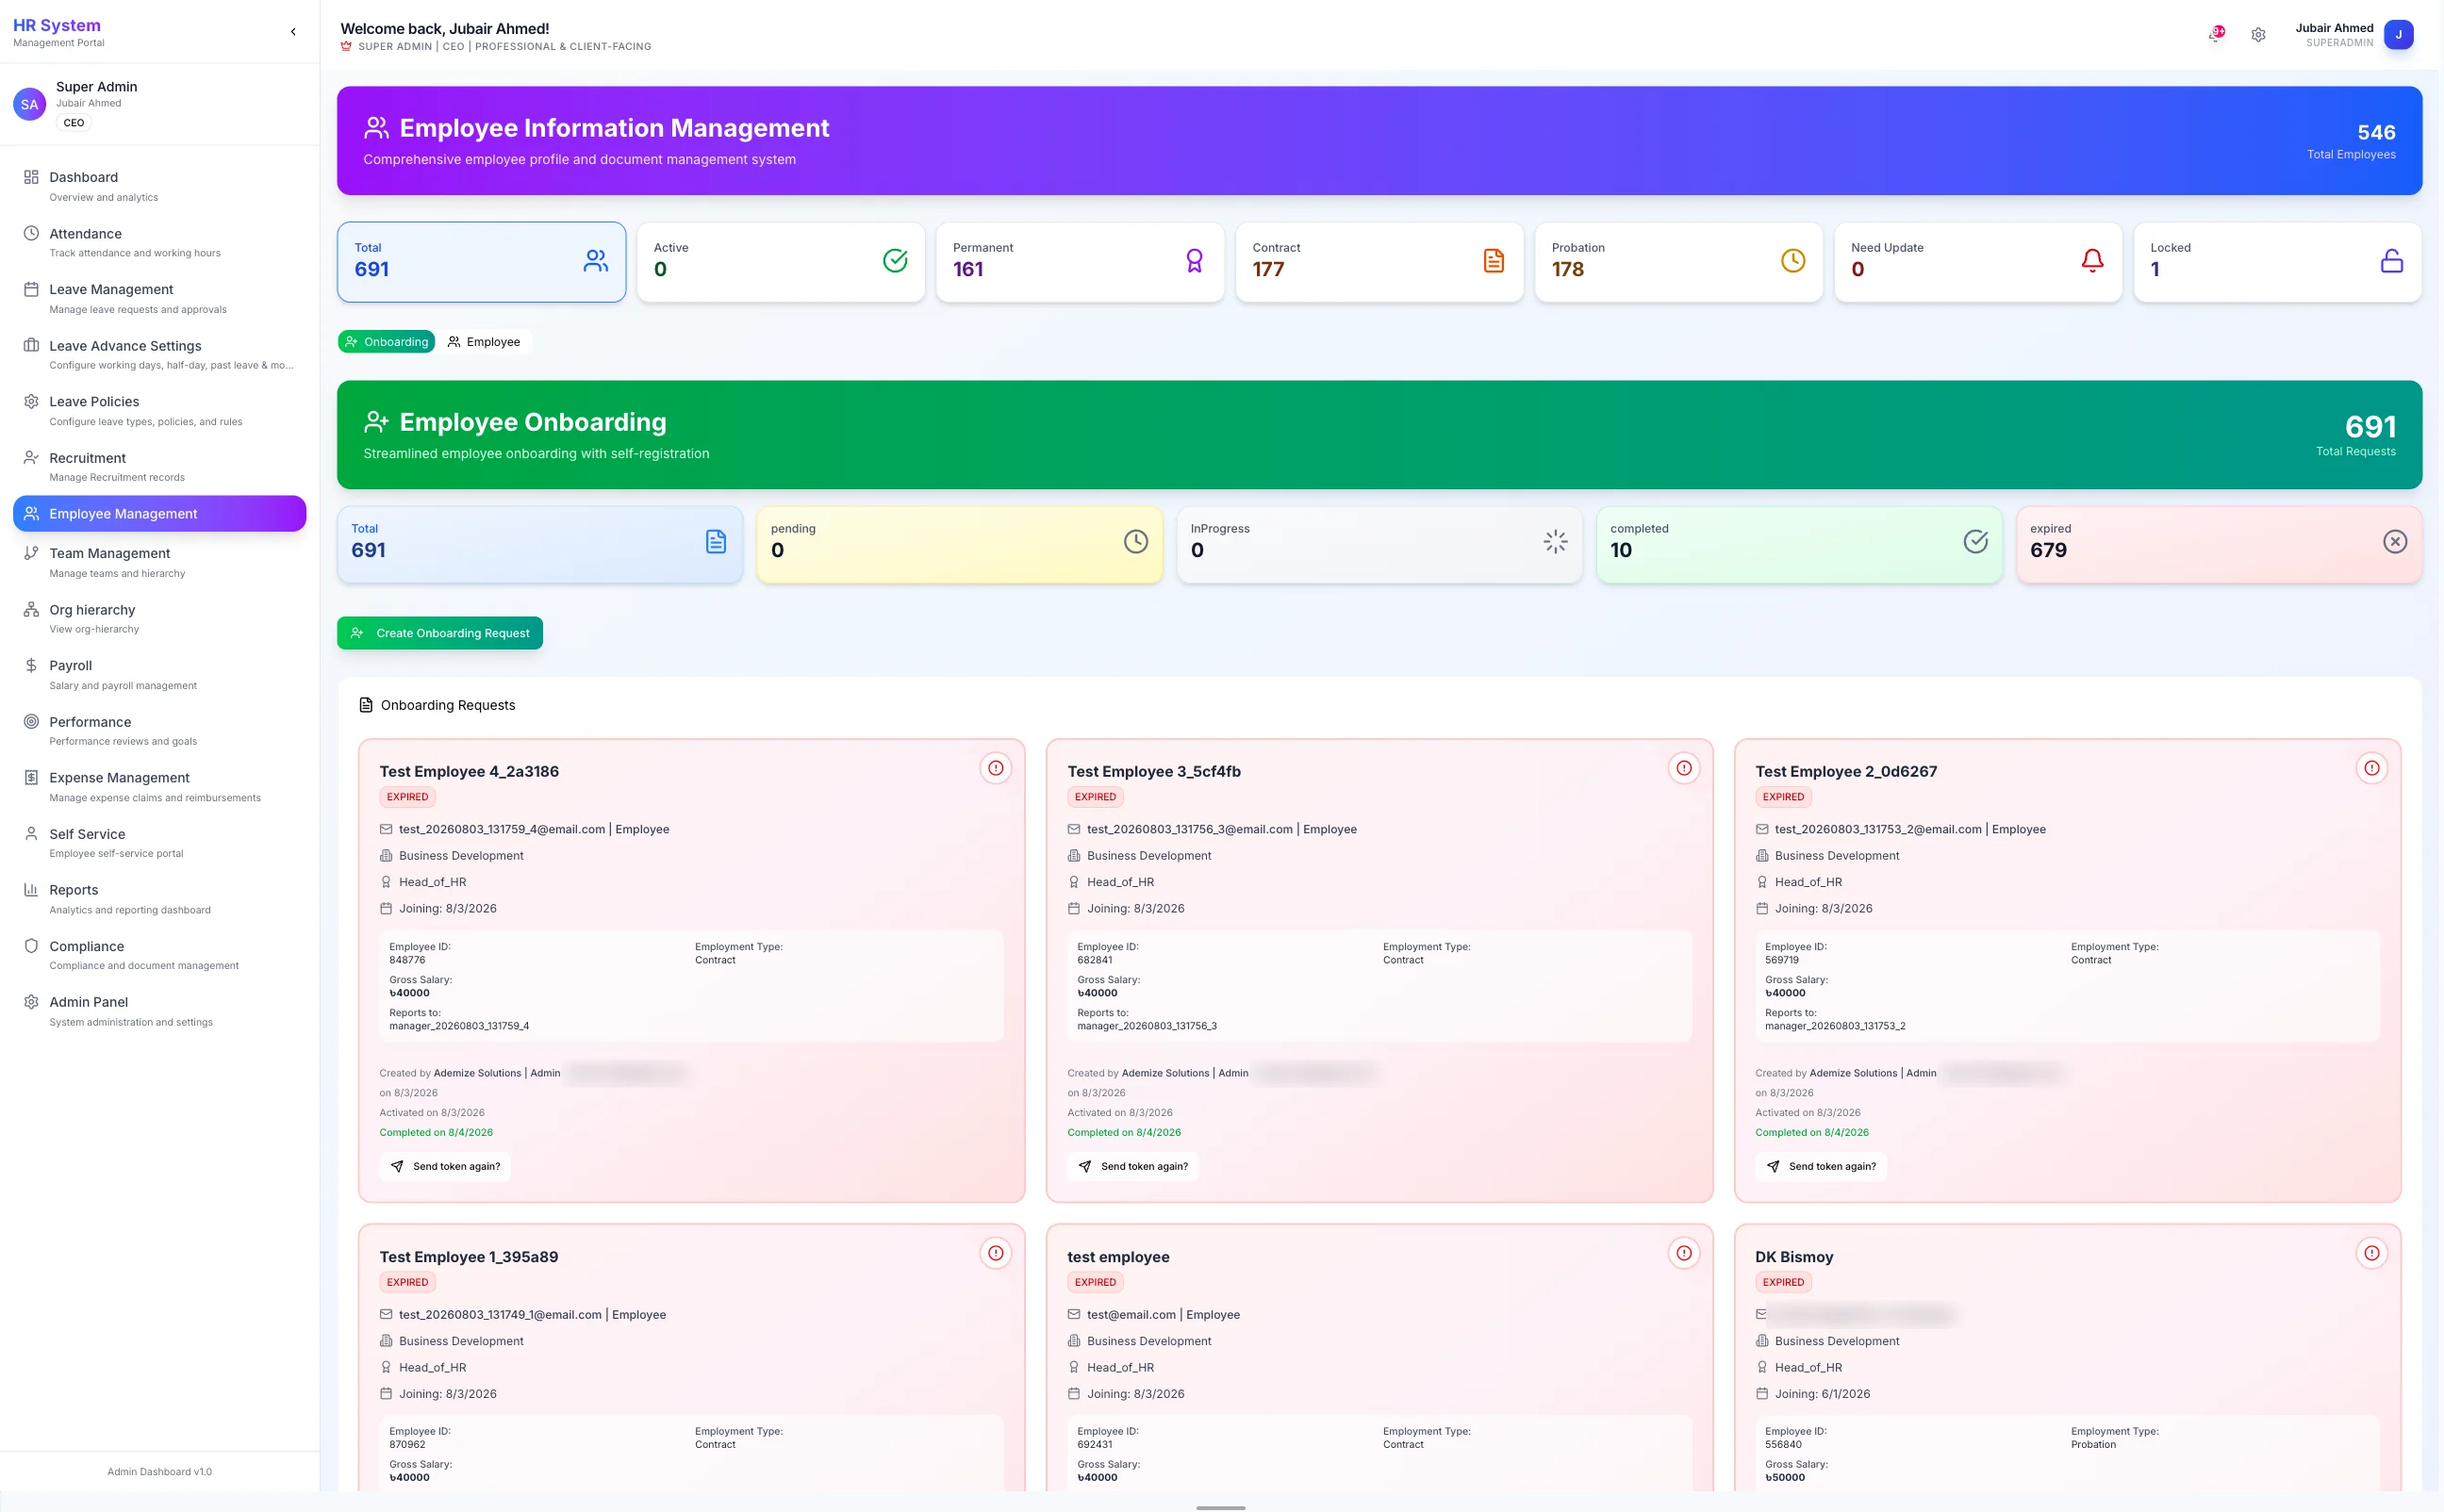The image size is (2444, 1512).
Task: Open Payroll section
Action: click(x=160, y=674)
